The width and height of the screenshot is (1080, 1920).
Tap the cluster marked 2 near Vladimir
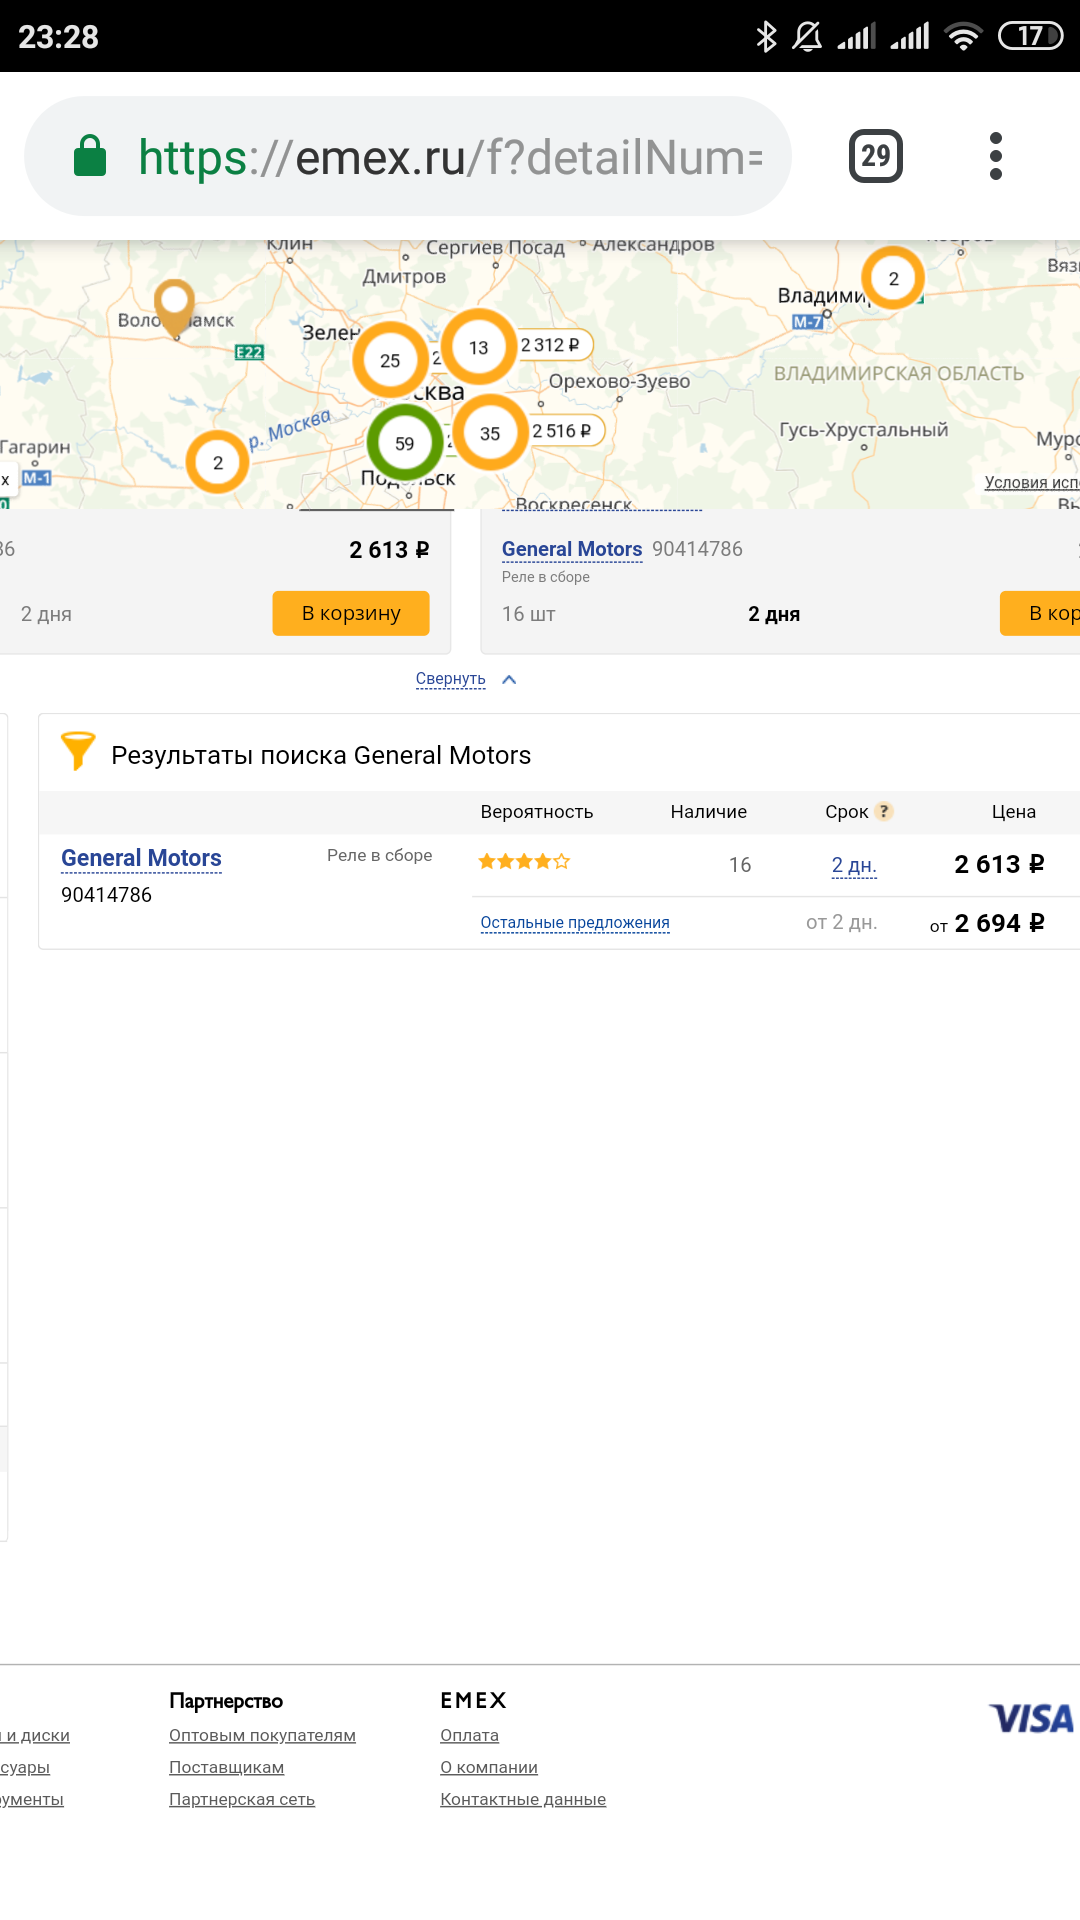pyautogui.click(x=893, y=278)
